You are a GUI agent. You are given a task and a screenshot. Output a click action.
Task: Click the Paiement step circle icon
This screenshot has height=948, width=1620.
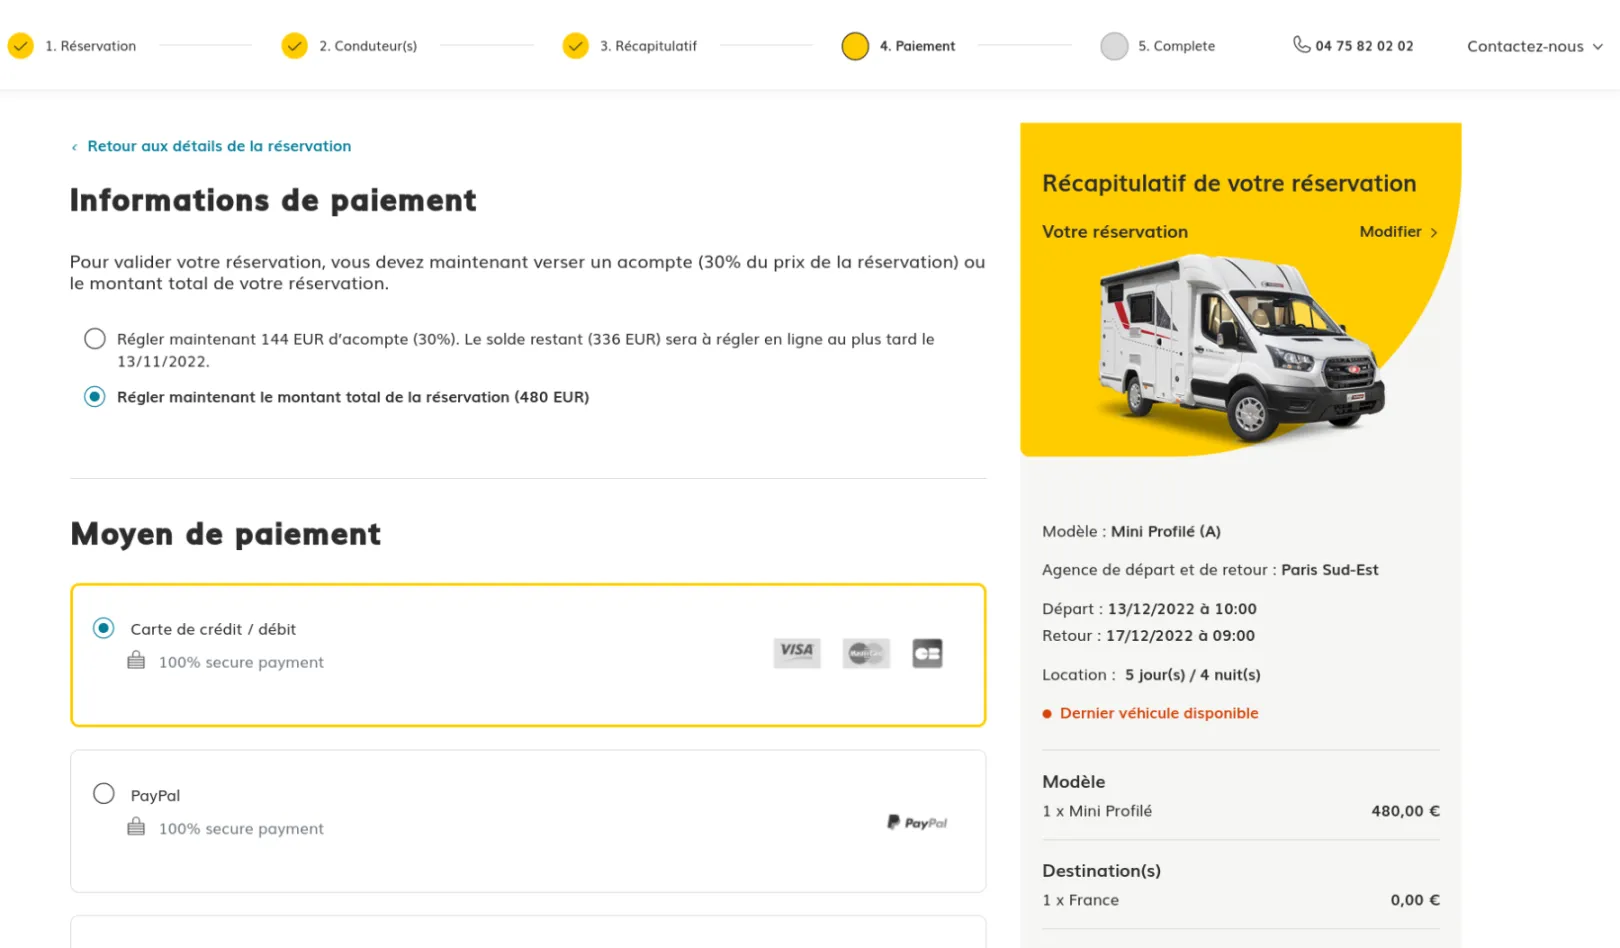coord(855,46)
